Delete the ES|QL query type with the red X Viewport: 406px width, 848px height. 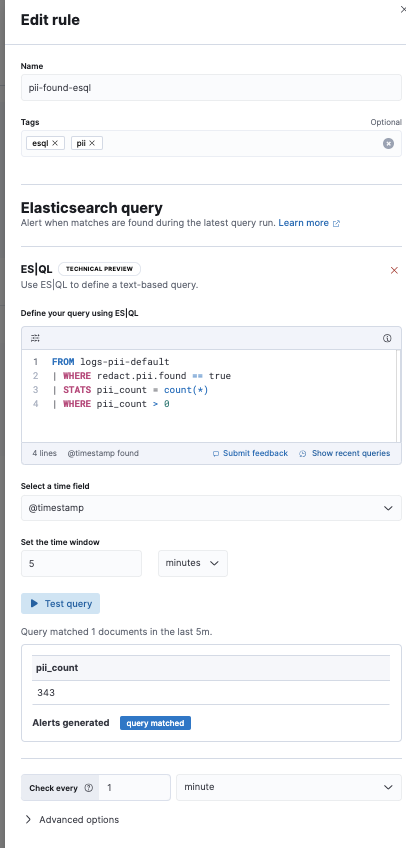tap(394, 270)
